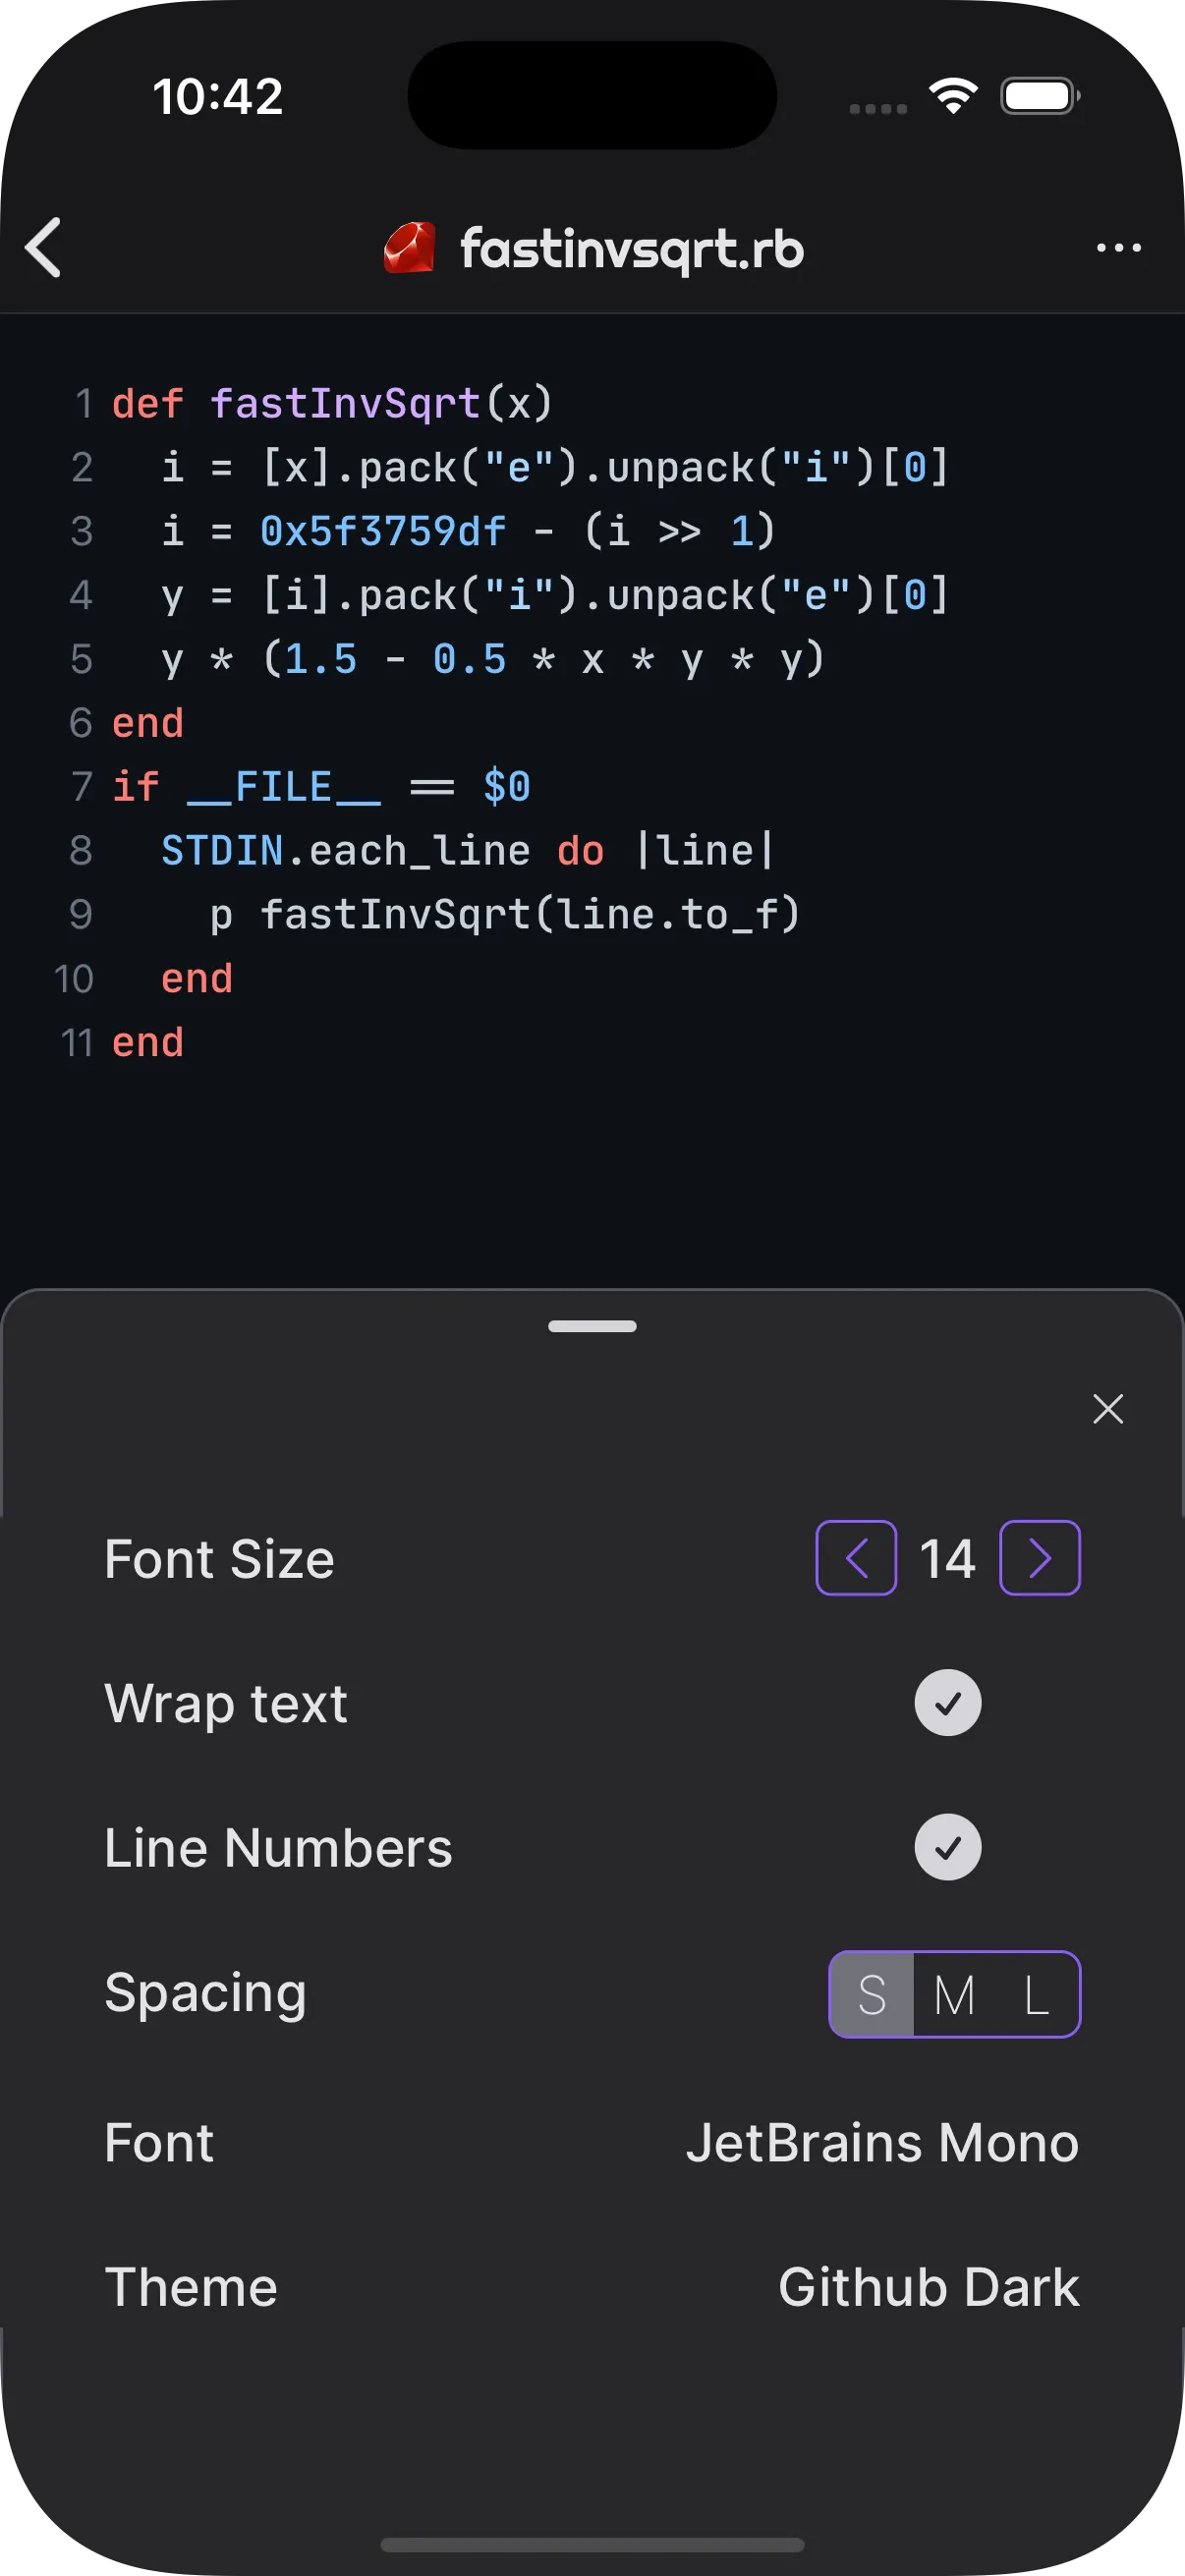Tap line 5 with 1.5 - 0.5 expression
Image resolution: width=1185 pixels, height=2576 pixels.
pos(494,660)
